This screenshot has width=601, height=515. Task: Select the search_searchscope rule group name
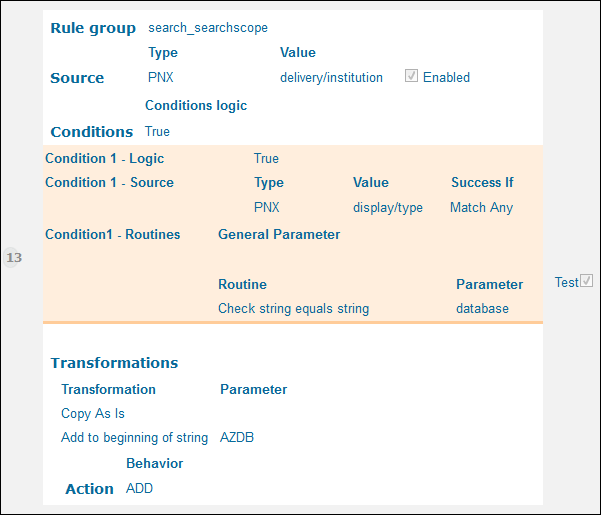(x=207, y=28)
